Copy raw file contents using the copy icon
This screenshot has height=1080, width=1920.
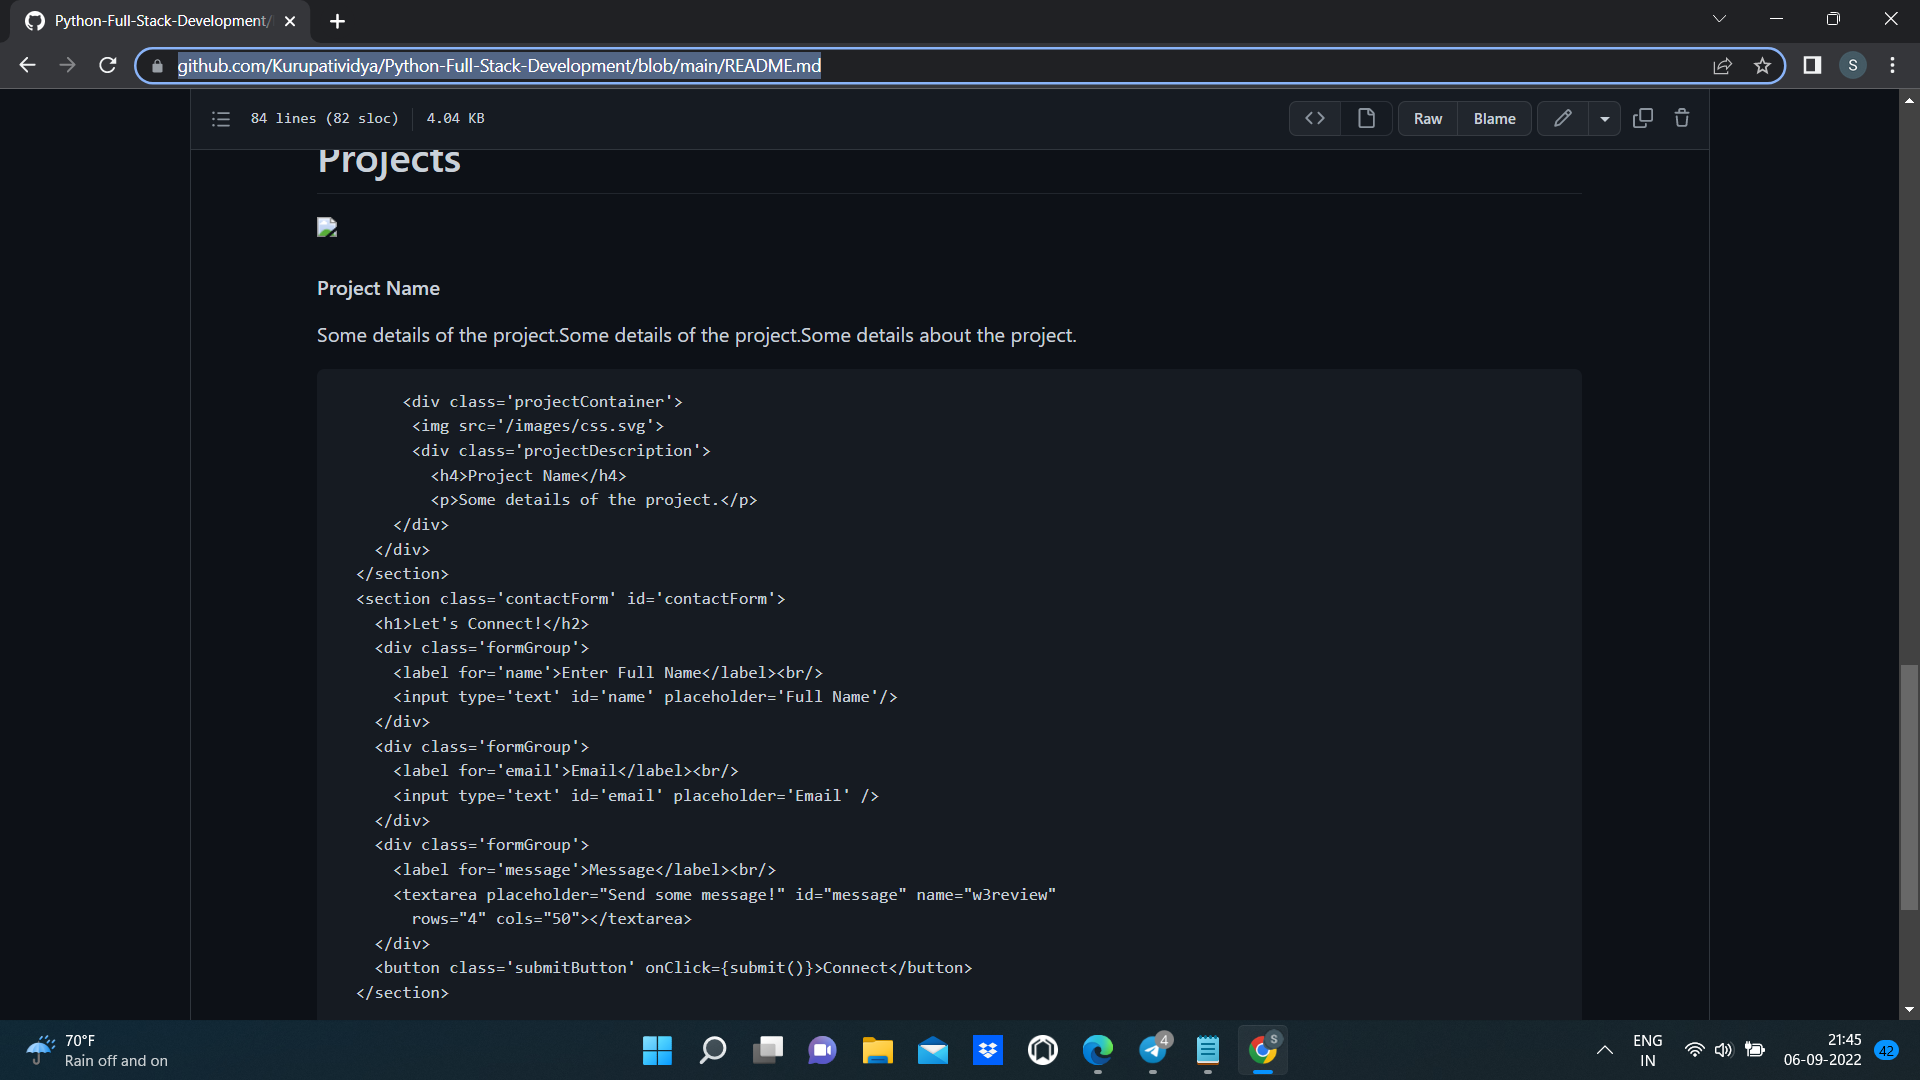(1643, 118)
